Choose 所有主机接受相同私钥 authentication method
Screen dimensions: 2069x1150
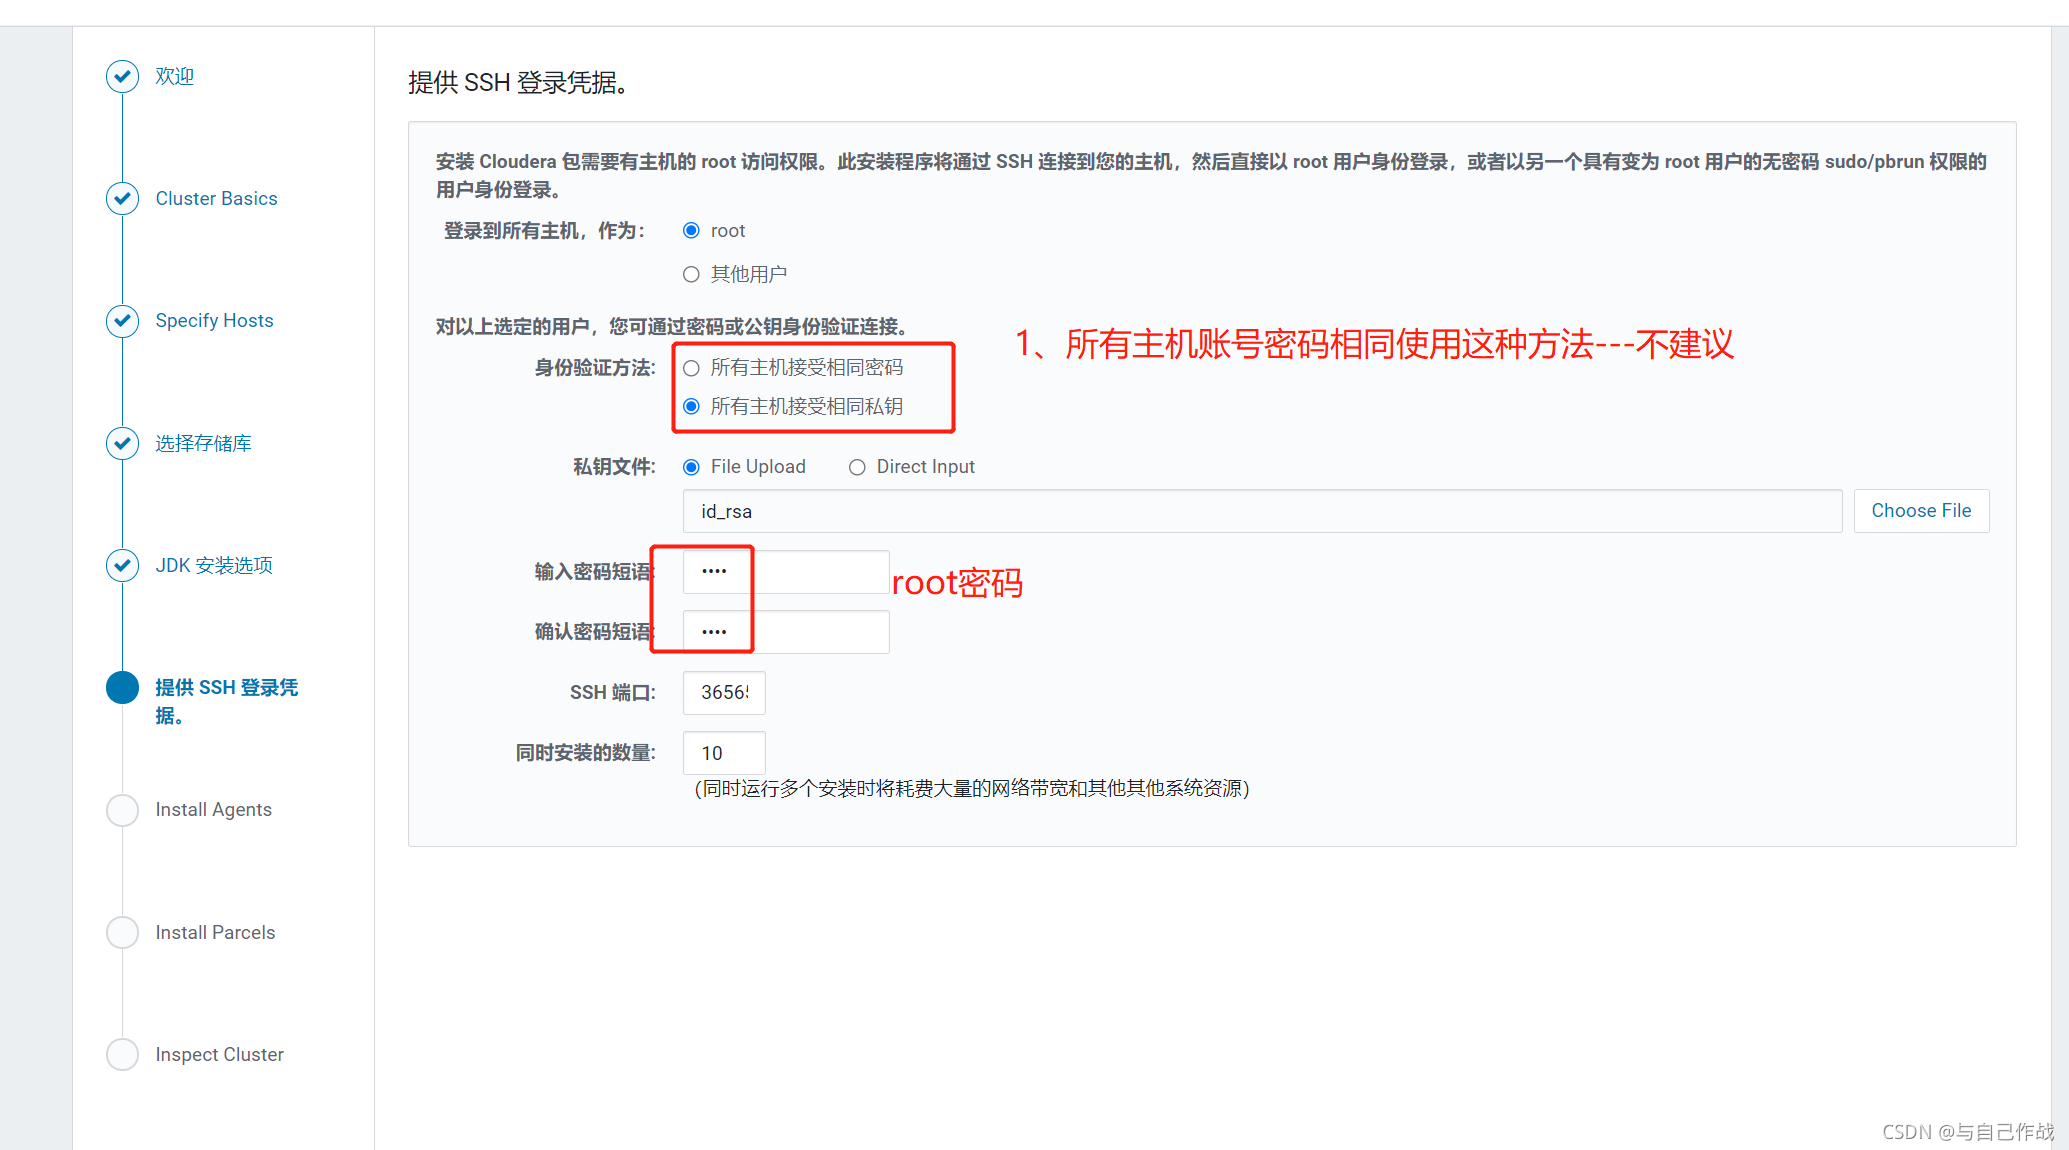pos(691,407)
